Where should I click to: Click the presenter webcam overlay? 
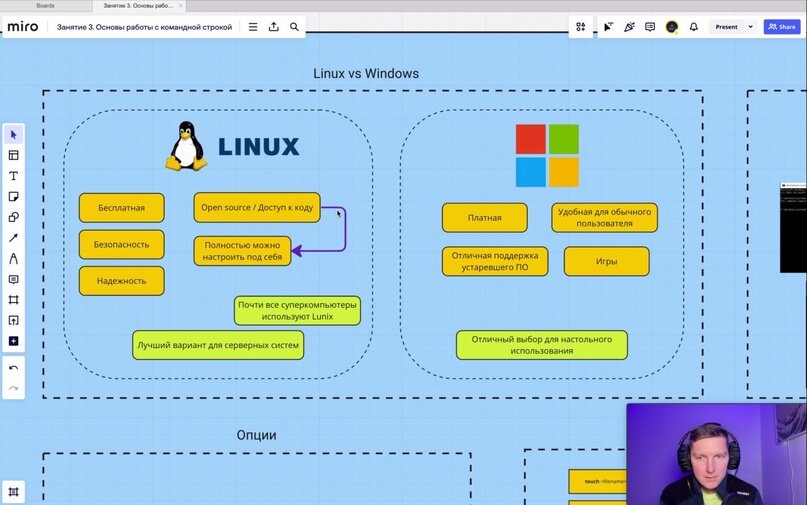click(716, 454)
